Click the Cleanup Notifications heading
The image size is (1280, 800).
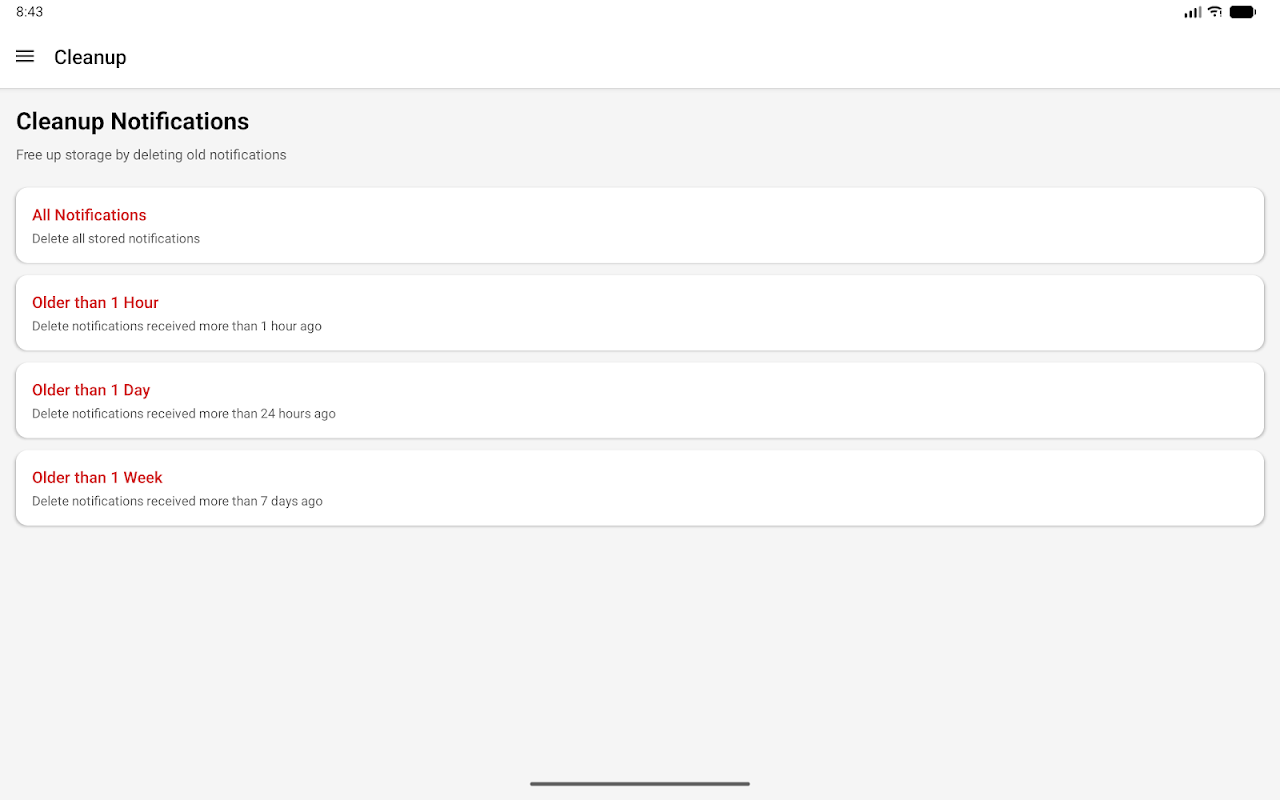[132, 121]
